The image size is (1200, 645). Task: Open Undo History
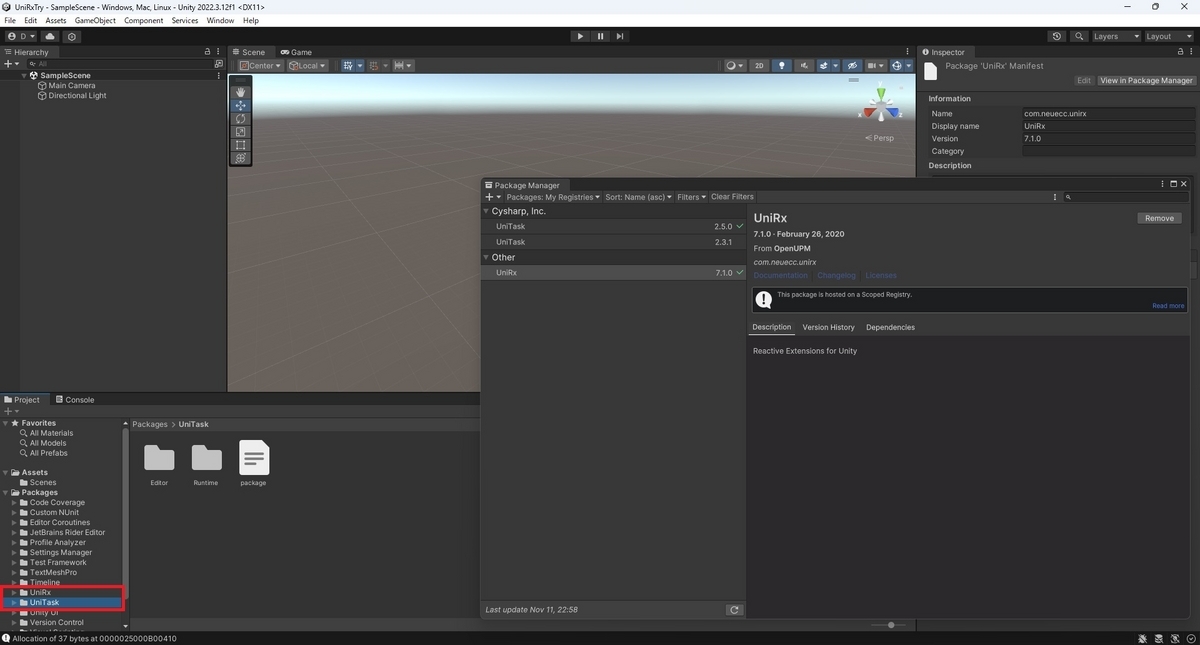(x=1057, y=36)
